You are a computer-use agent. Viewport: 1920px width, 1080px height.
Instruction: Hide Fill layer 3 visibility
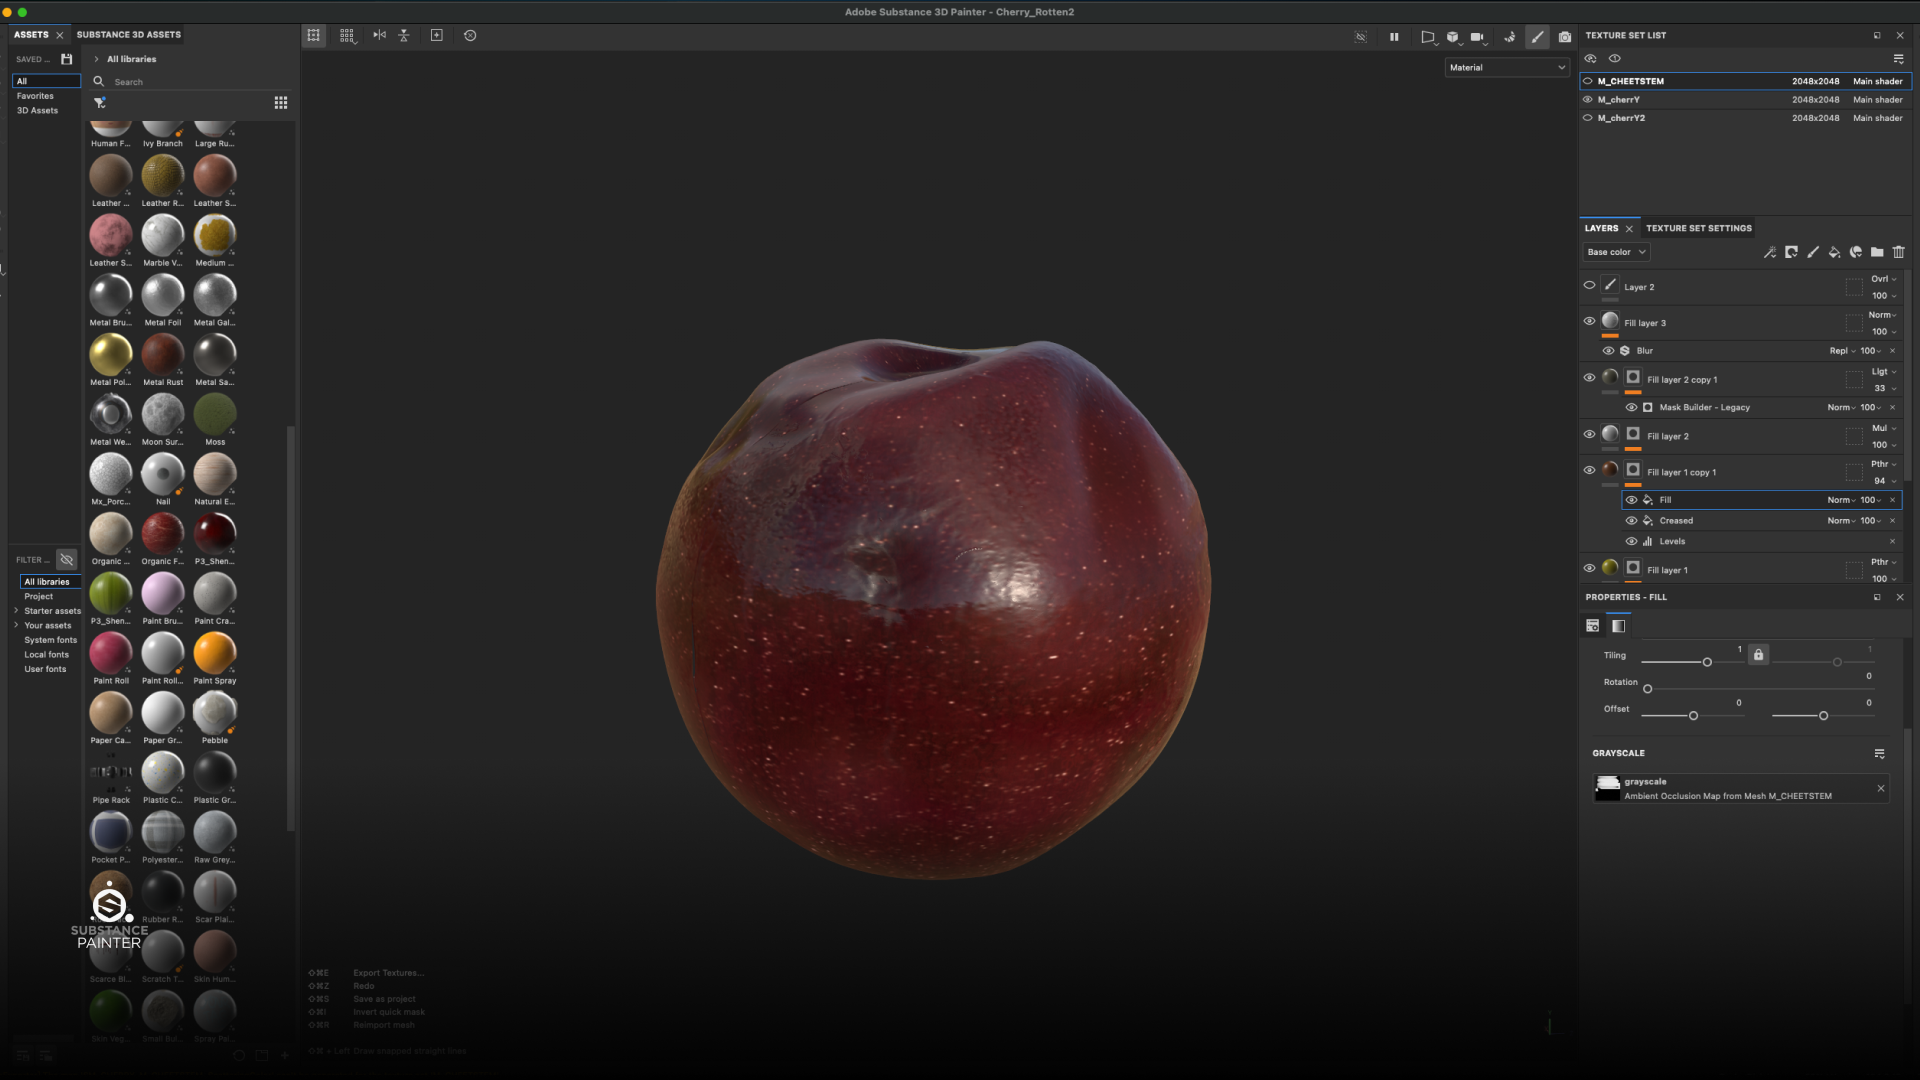tap(1589, 321)
